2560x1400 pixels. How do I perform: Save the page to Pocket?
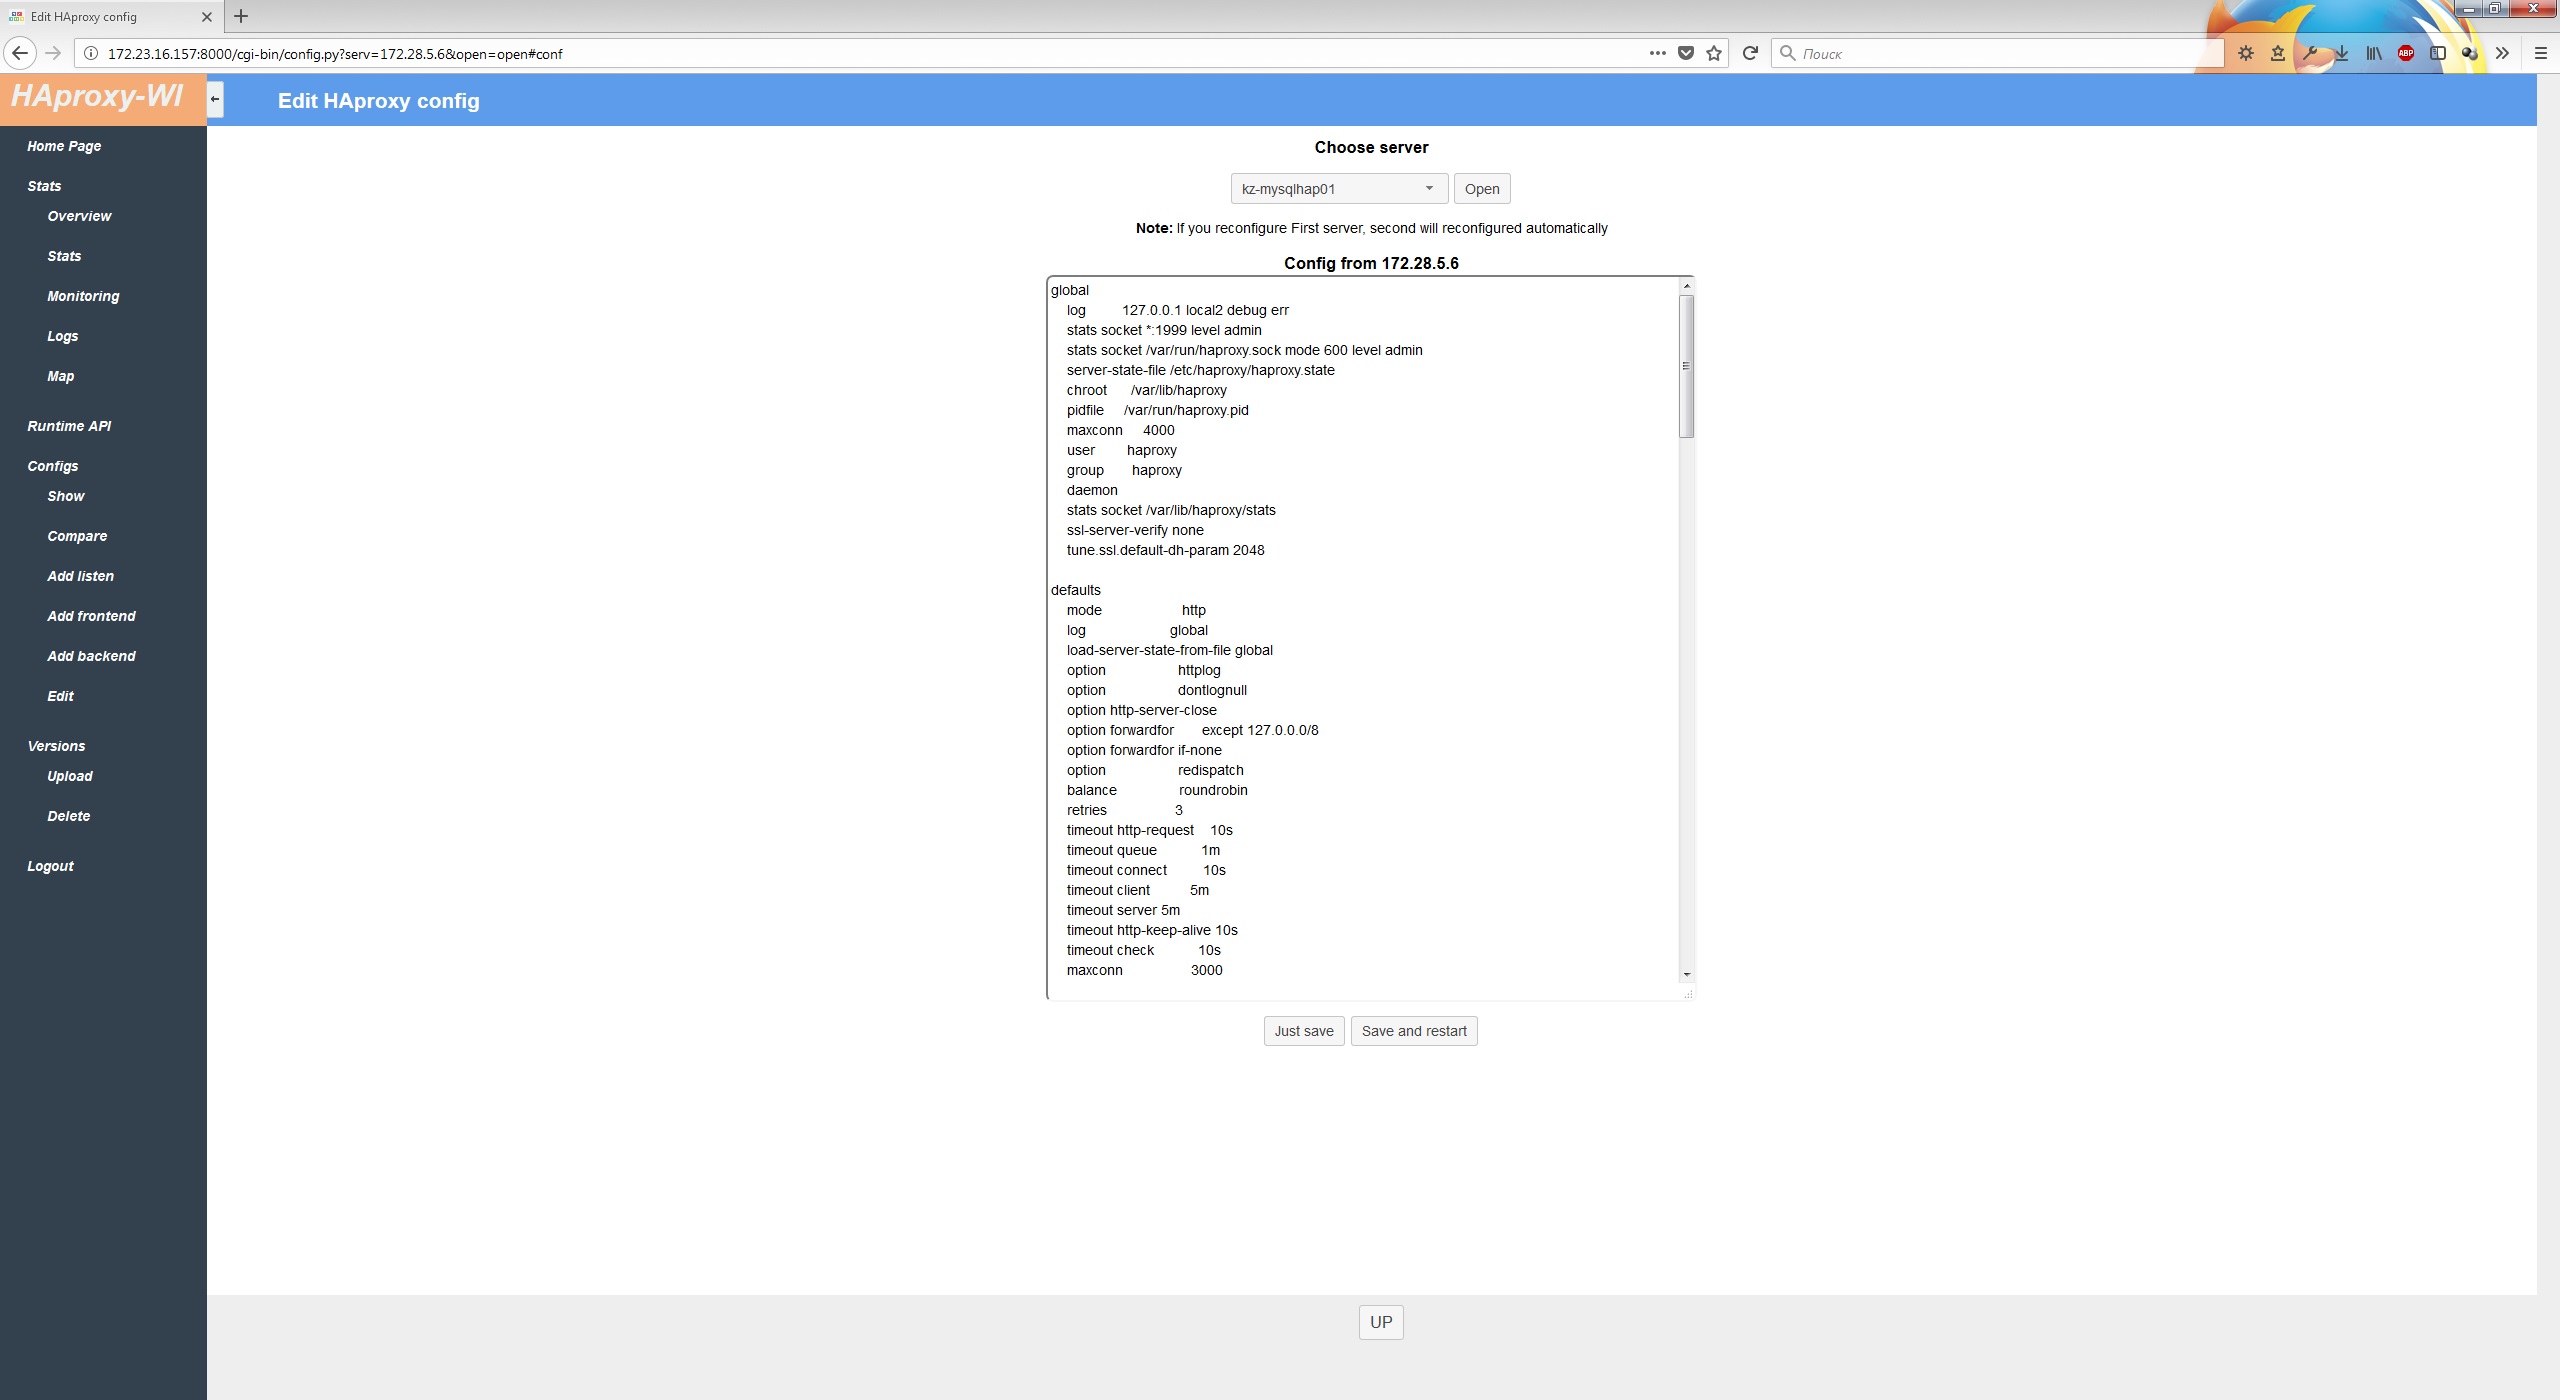pyautogui.click(x=1686, y=53)
